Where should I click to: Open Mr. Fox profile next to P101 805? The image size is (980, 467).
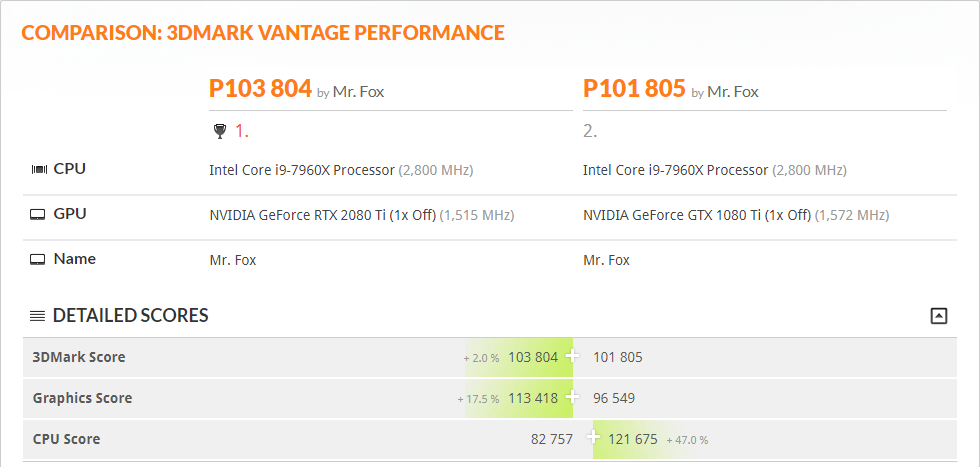[732, 92]
